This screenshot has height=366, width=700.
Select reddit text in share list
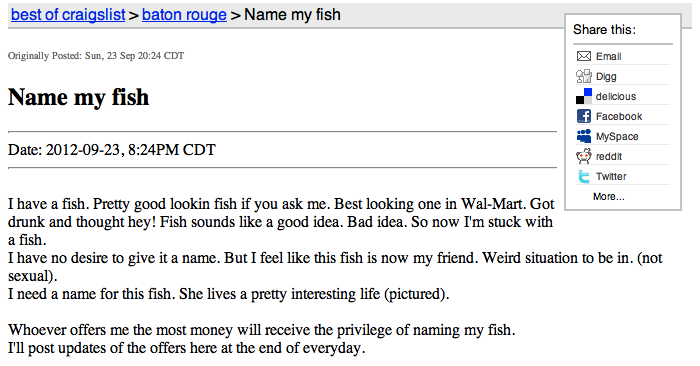coord(608,157)
